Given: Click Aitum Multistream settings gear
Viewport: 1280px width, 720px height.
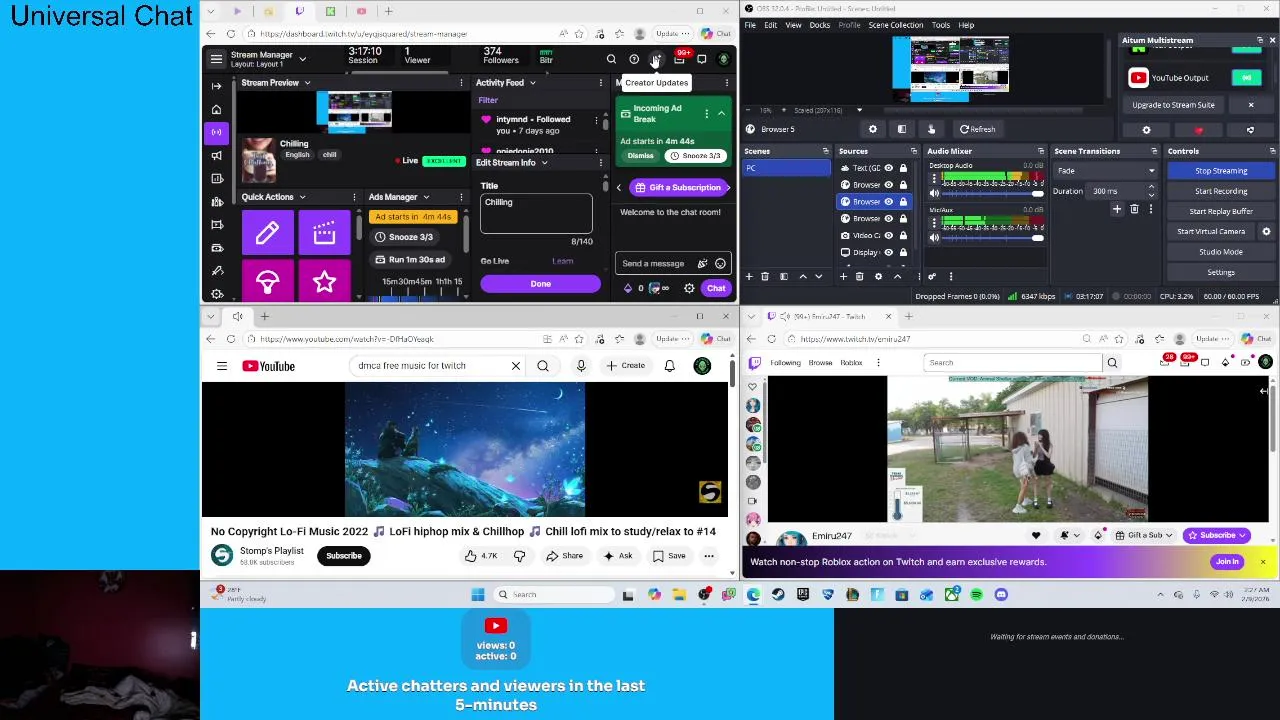Looking at the screenshot, I should [x=1146, y=130].
